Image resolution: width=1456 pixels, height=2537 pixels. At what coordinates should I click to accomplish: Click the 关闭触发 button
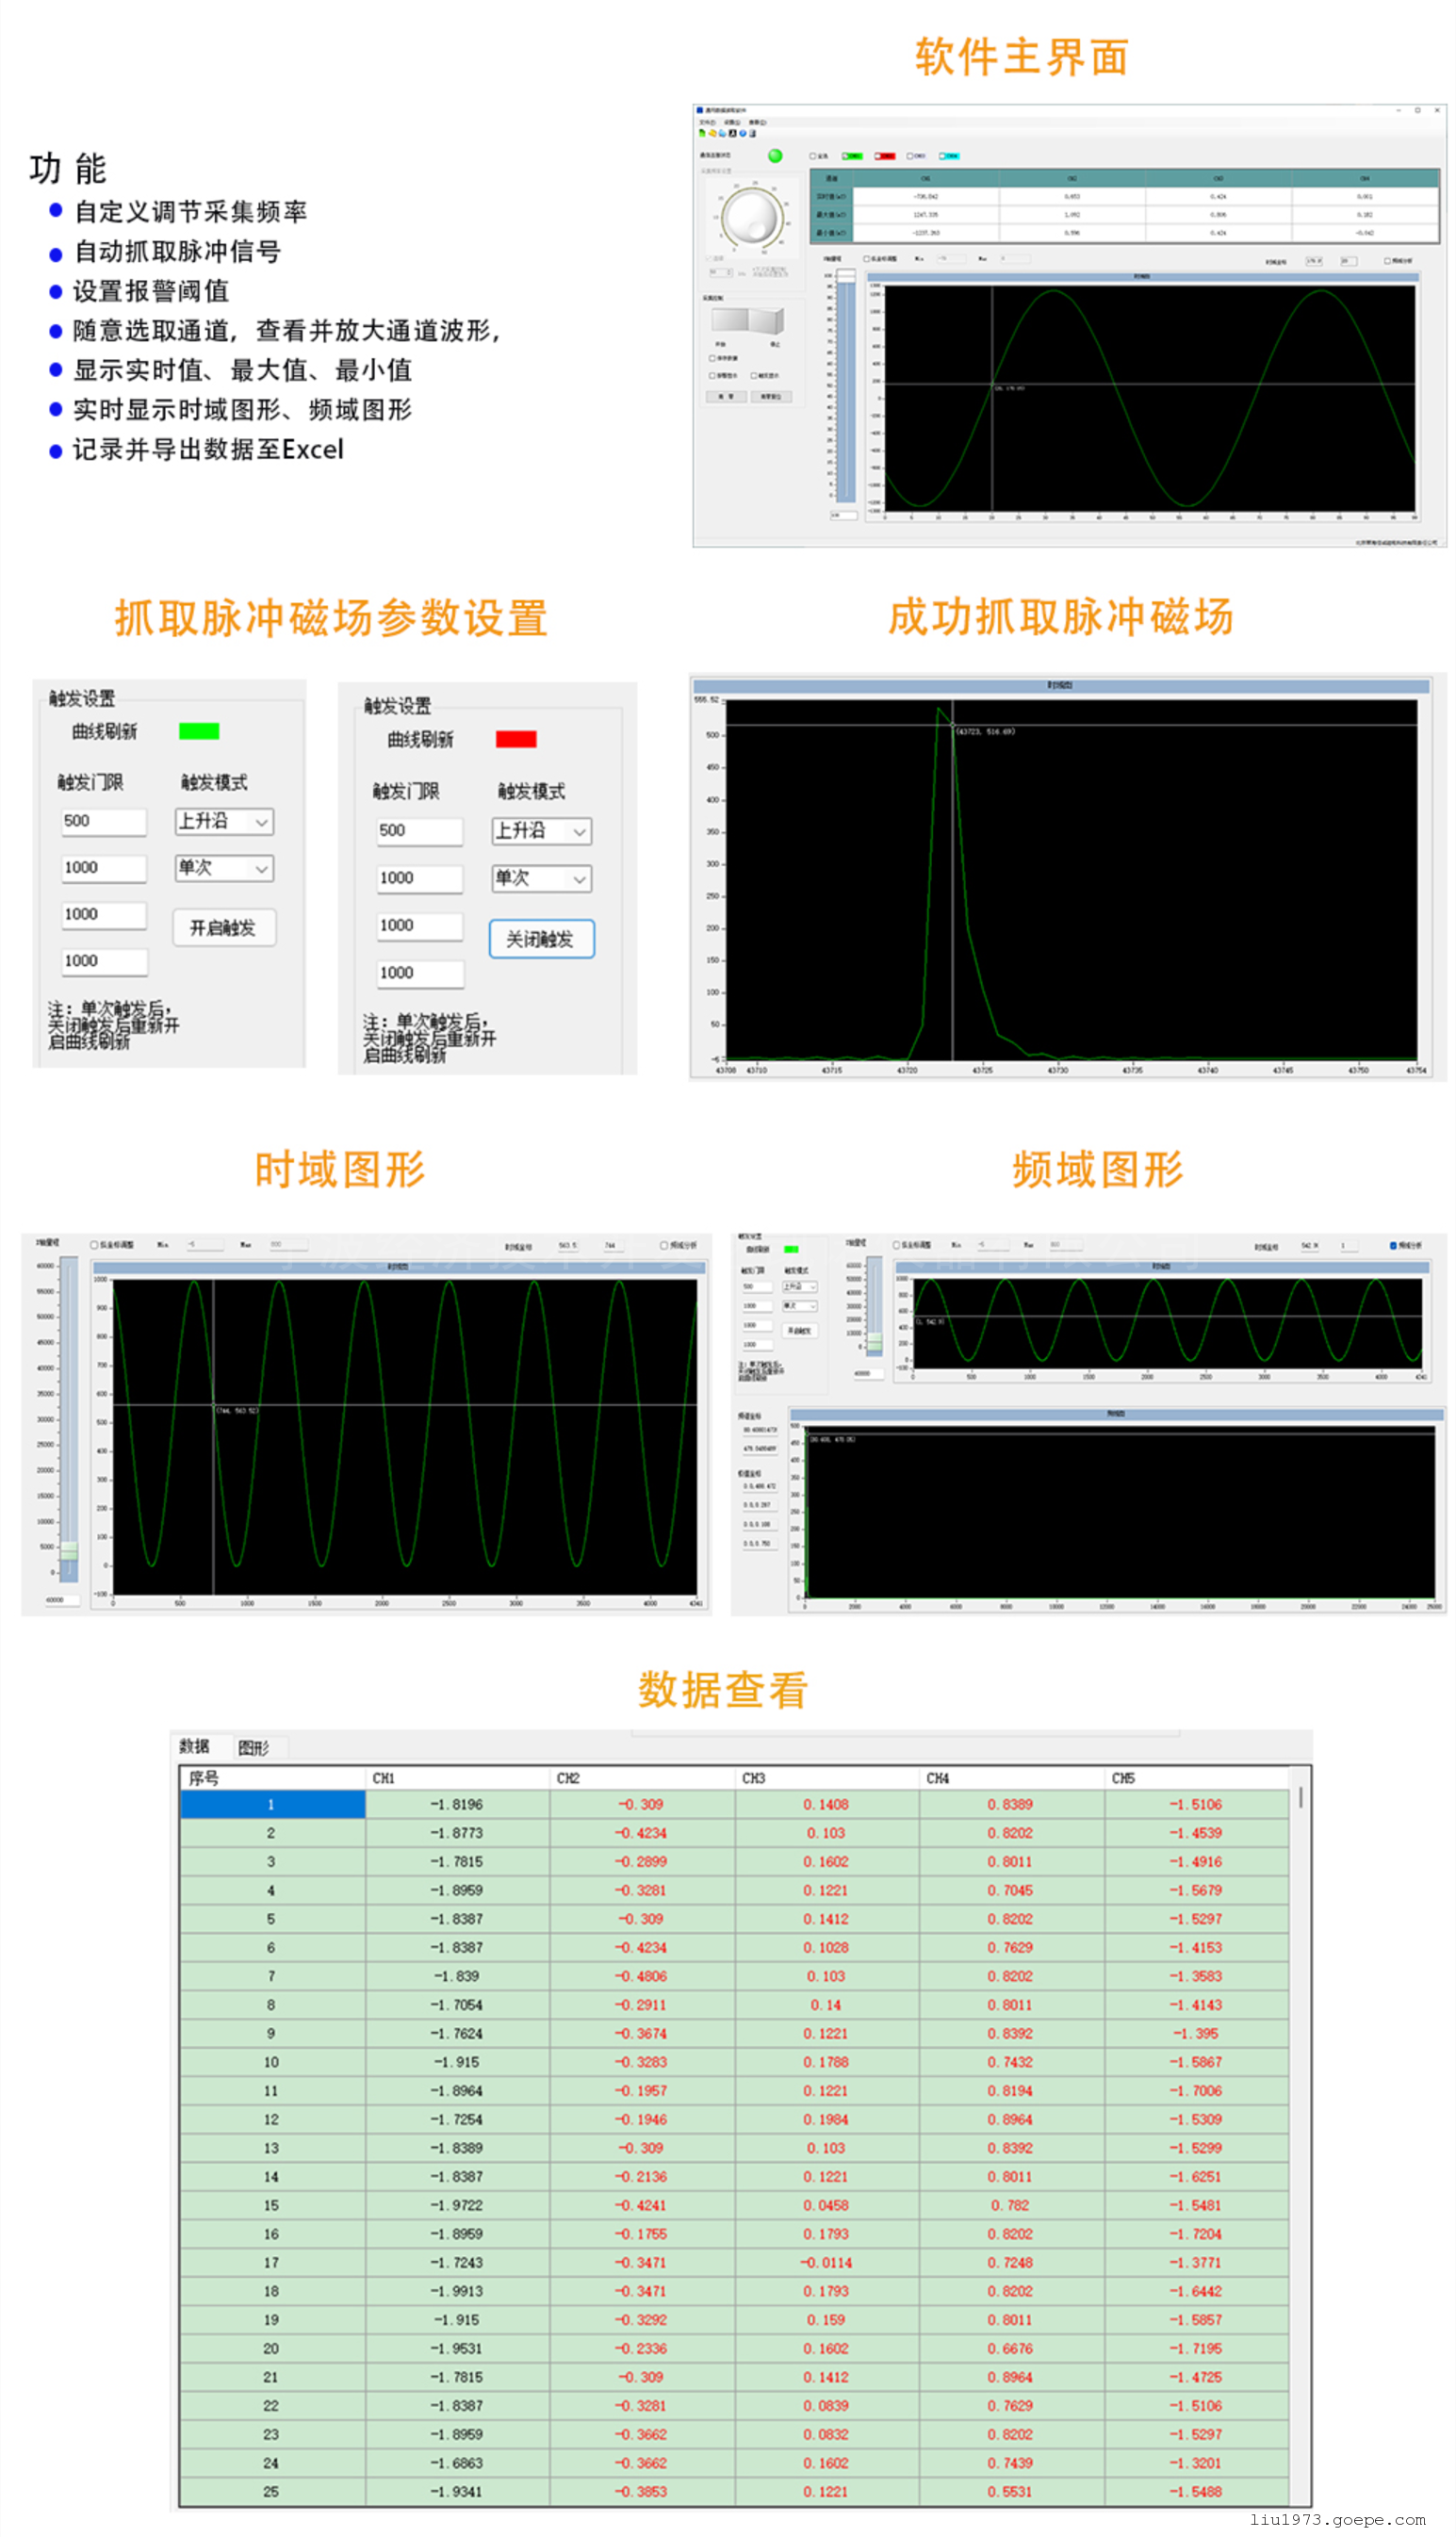541,939
